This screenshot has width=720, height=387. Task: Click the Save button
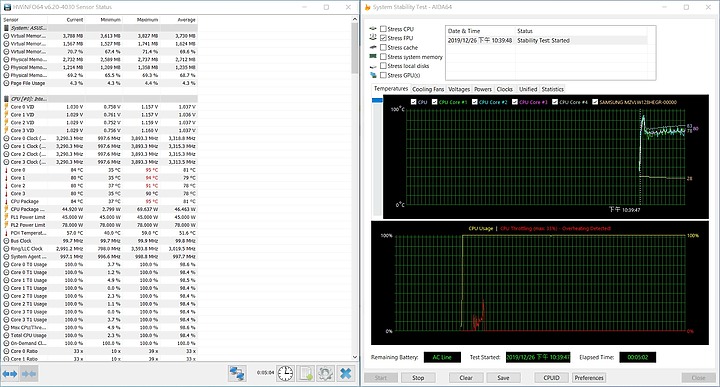click(x=503, y=378)
